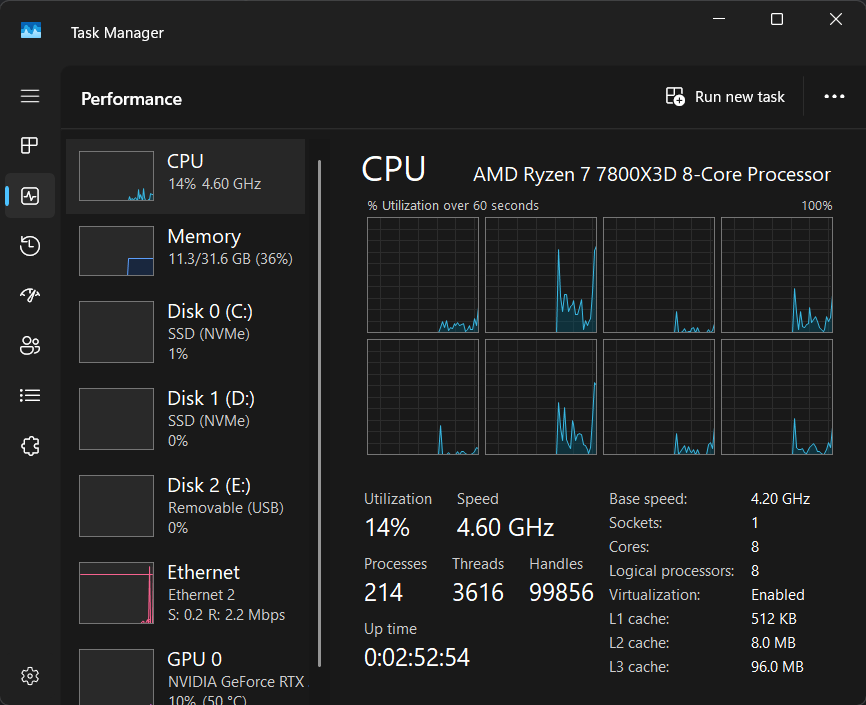The height and width of the screenshot is (705, 866).
Task: Click the Performance page heading
Action: pos(131,99)
